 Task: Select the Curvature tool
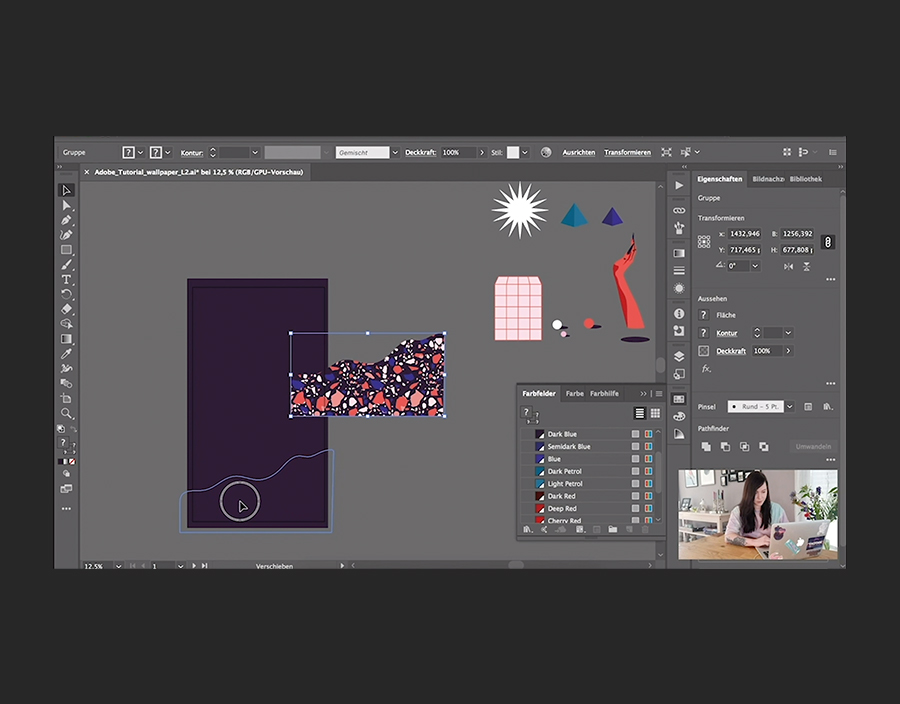click(67, 235)
